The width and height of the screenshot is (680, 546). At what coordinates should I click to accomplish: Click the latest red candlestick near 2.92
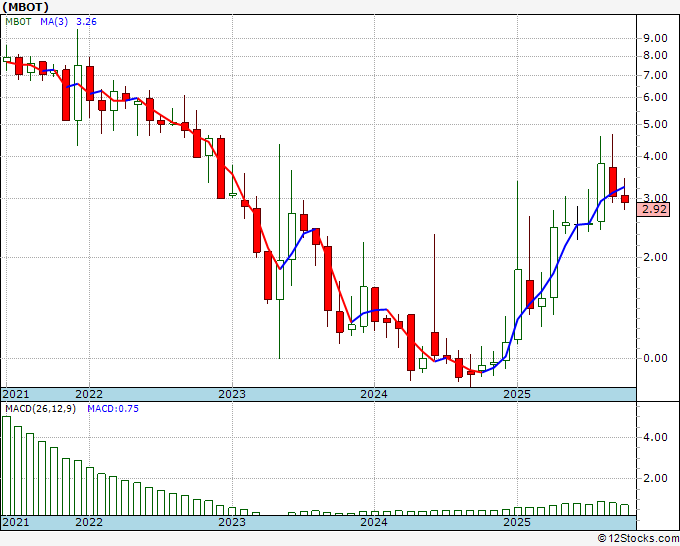point(624,199)
